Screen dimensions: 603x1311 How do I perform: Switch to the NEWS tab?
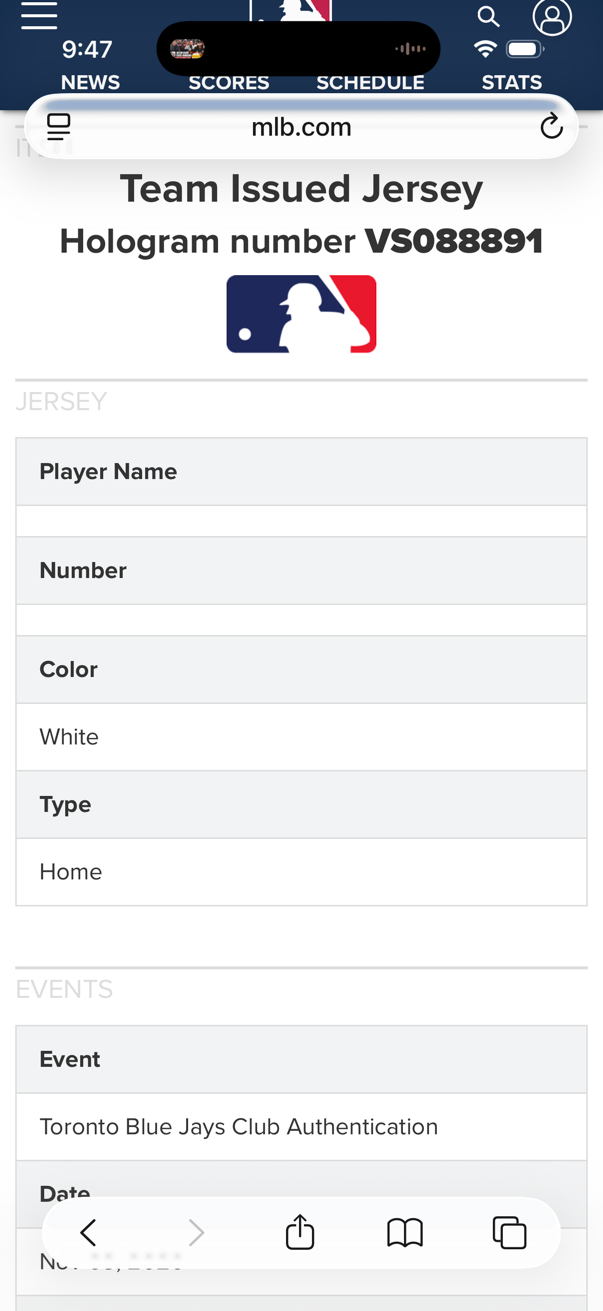click(90, 83)
